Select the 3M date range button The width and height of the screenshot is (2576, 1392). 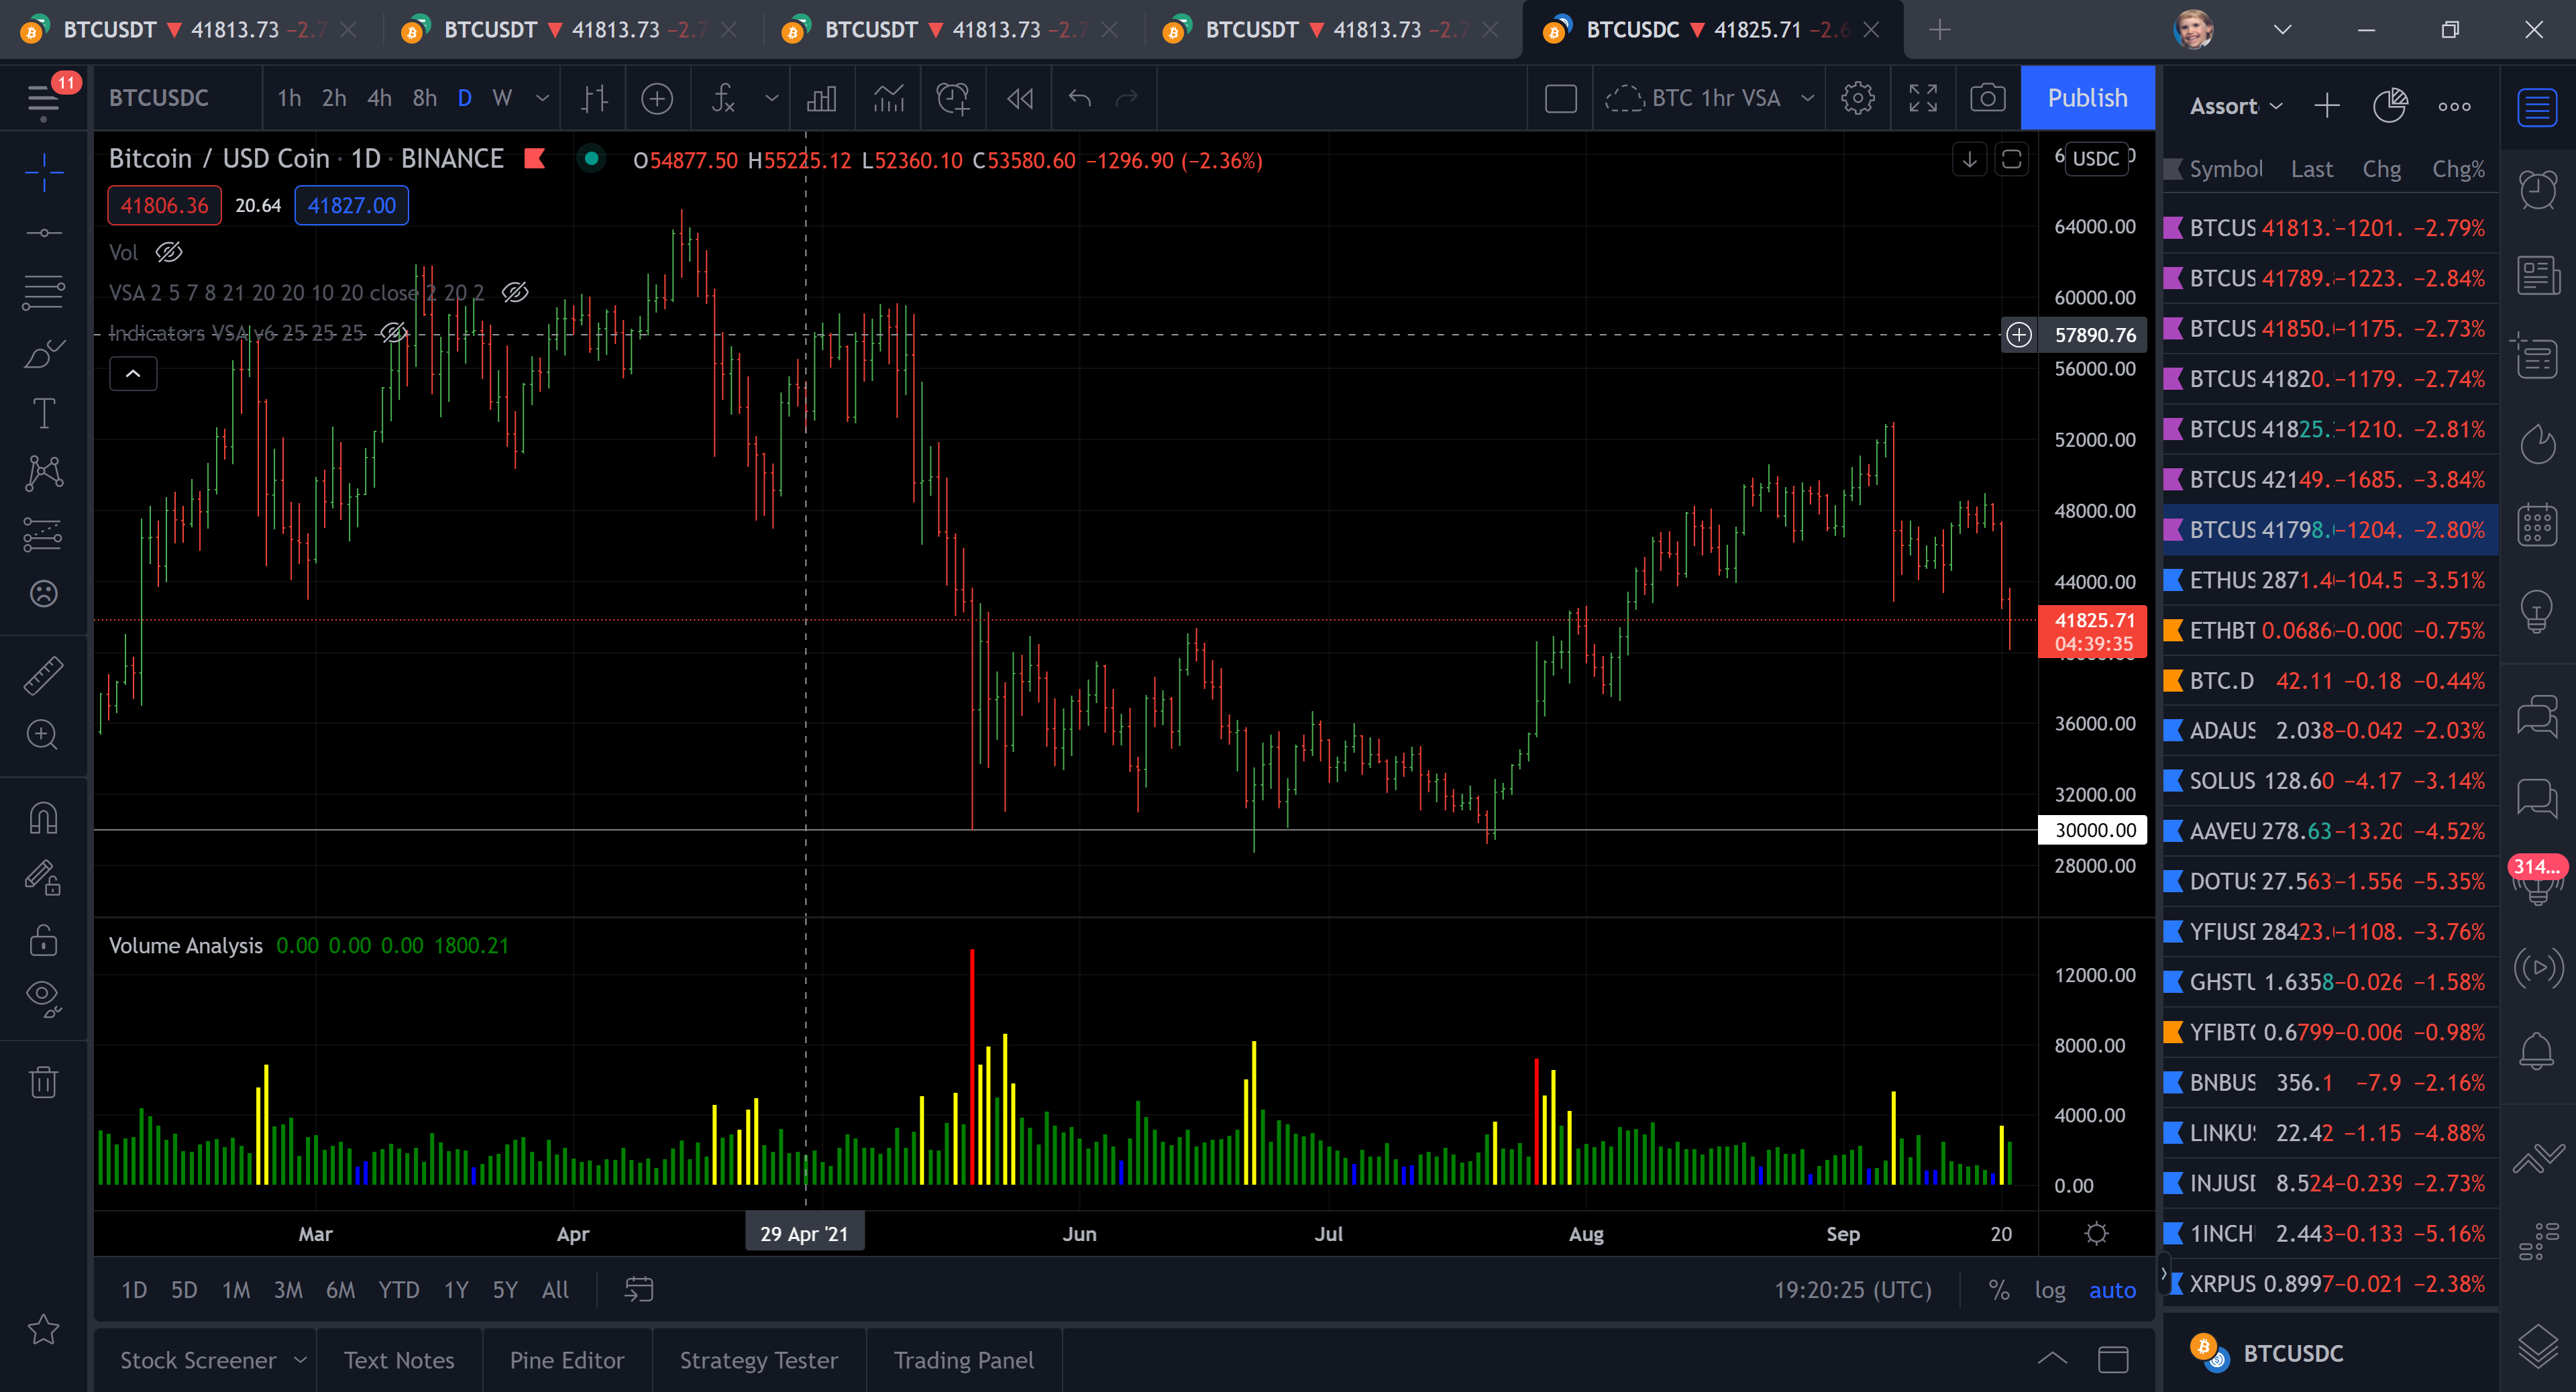click(x=288, y=1290)
